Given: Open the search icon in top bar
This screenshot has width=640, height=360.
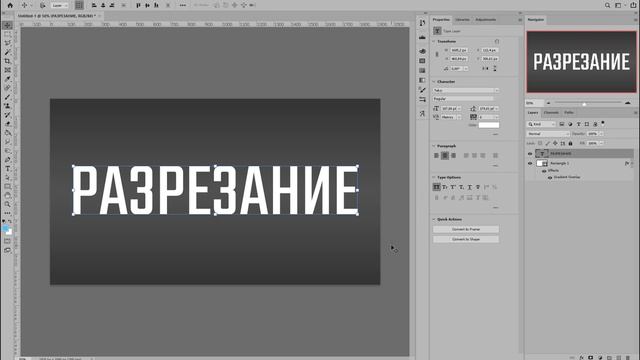Looking at the screenshot, I should click(607, 5).
